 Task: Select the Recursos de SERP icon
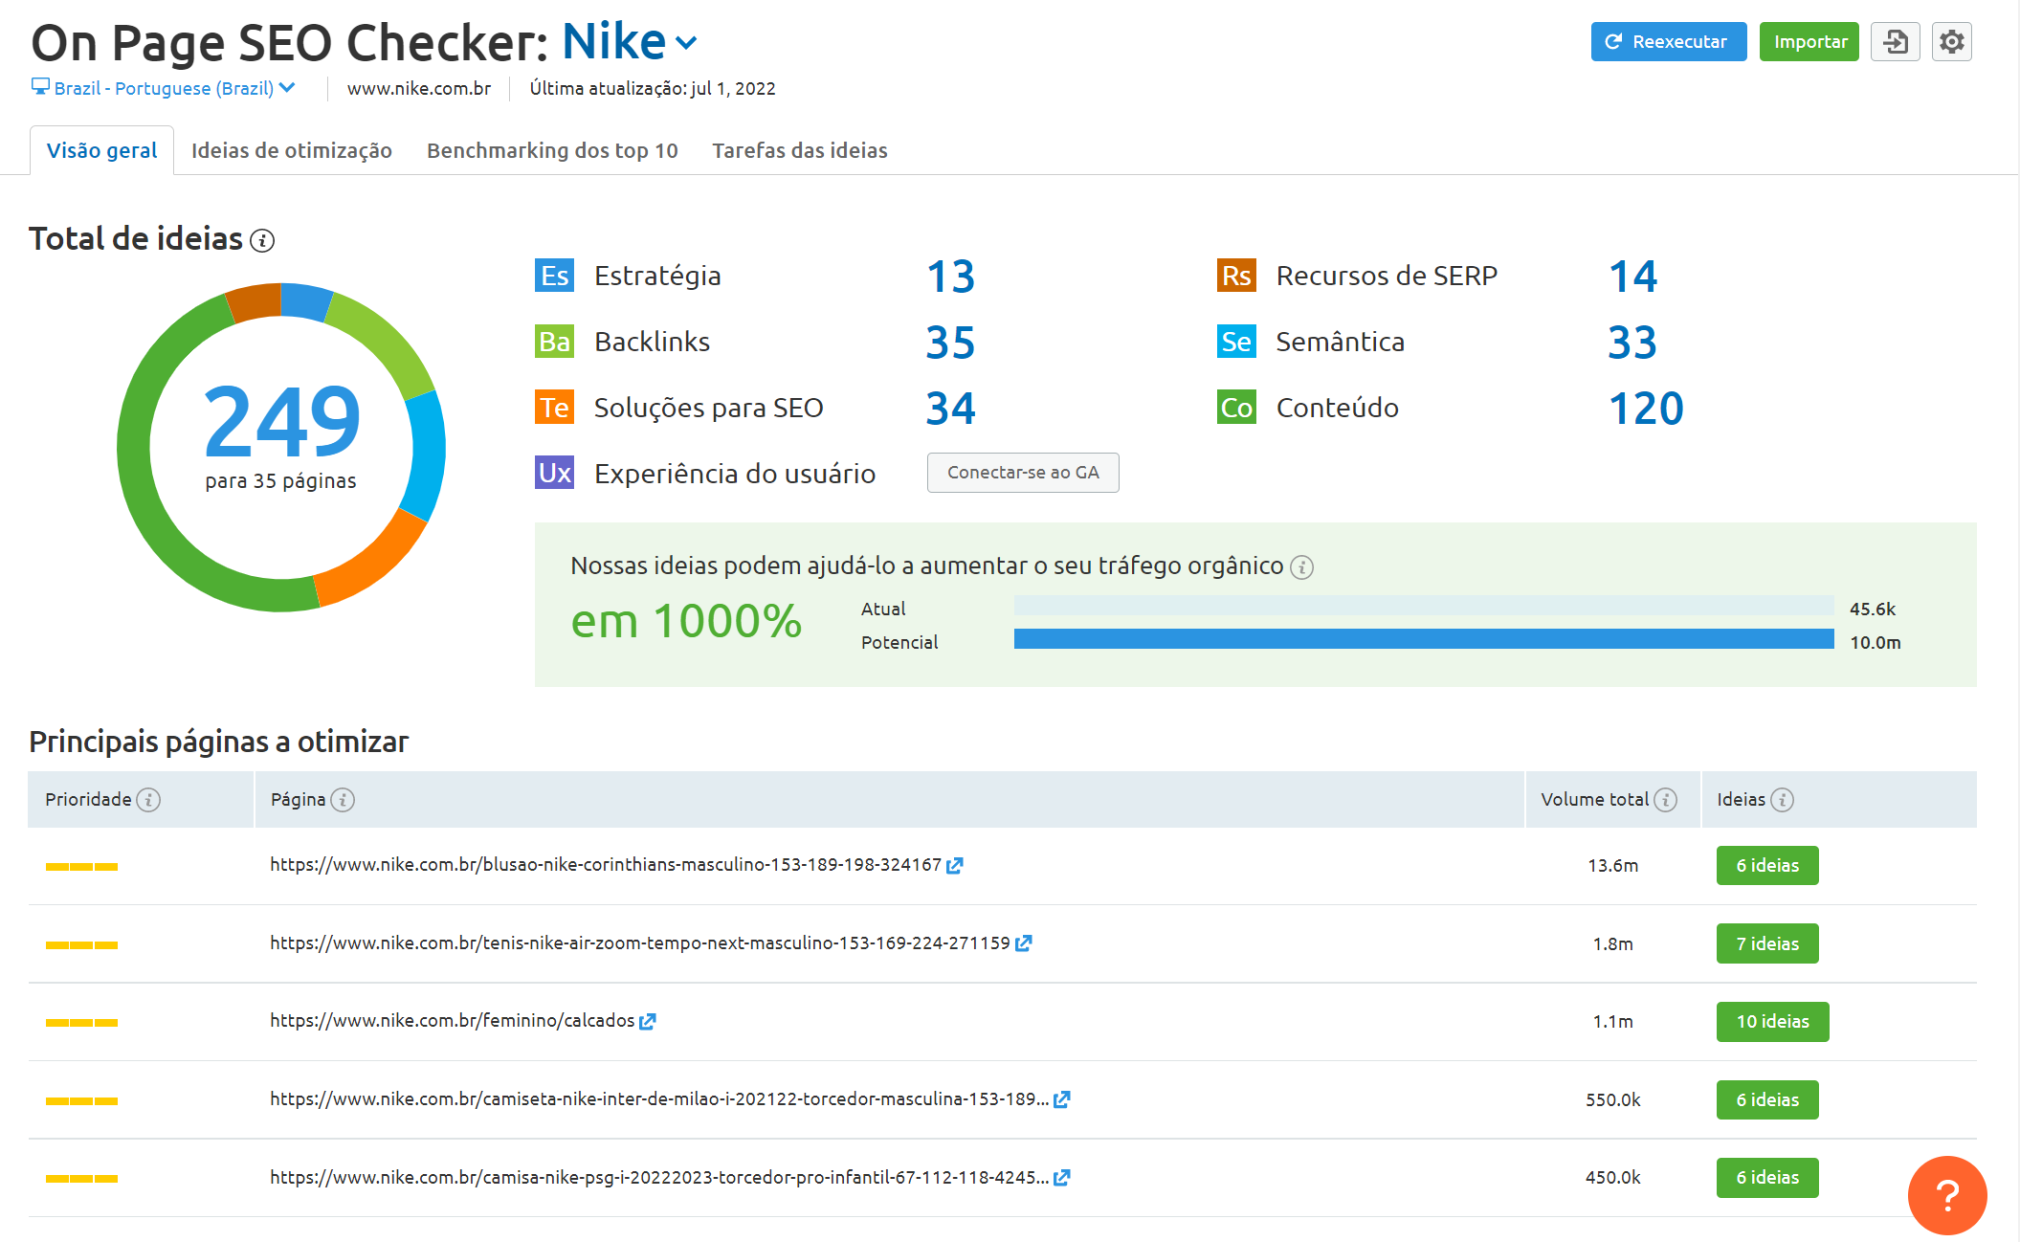pos(1237,275)
